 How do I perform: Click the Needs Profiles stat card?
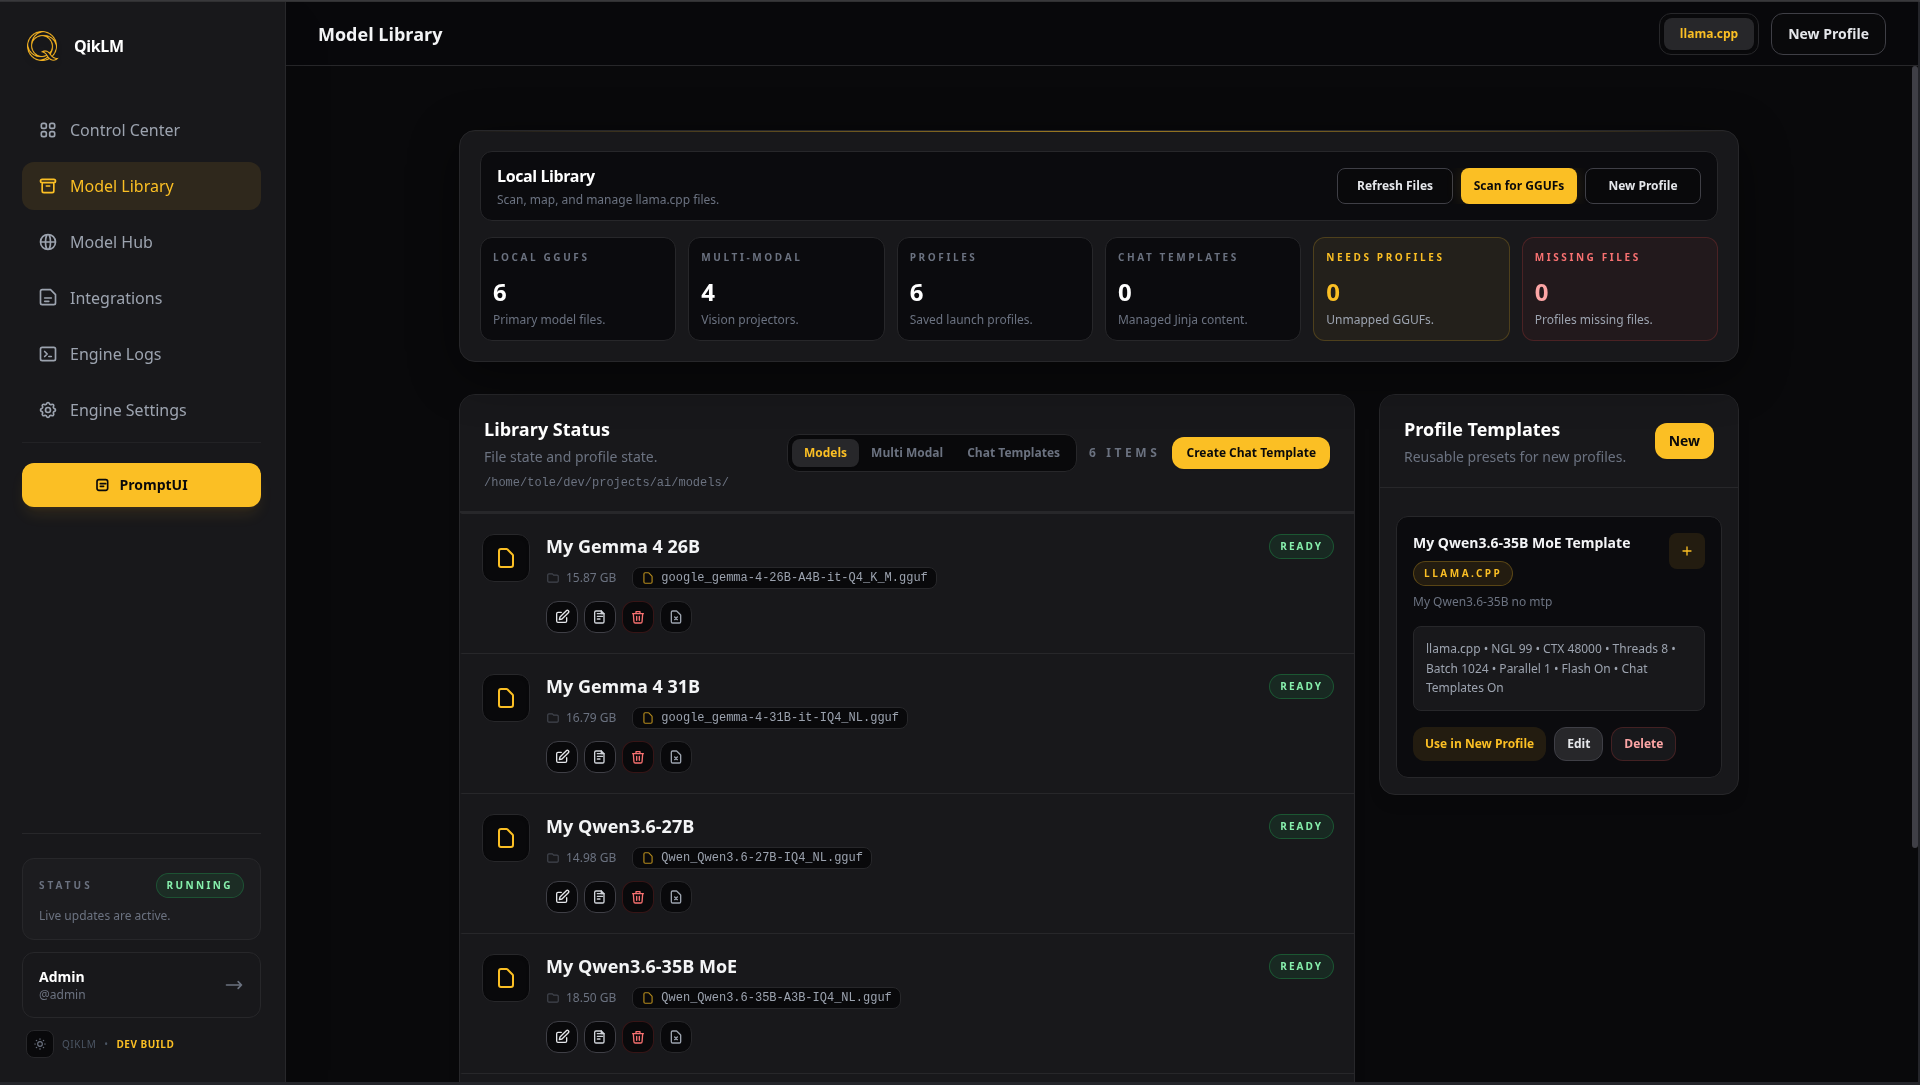coord(1411,289)
